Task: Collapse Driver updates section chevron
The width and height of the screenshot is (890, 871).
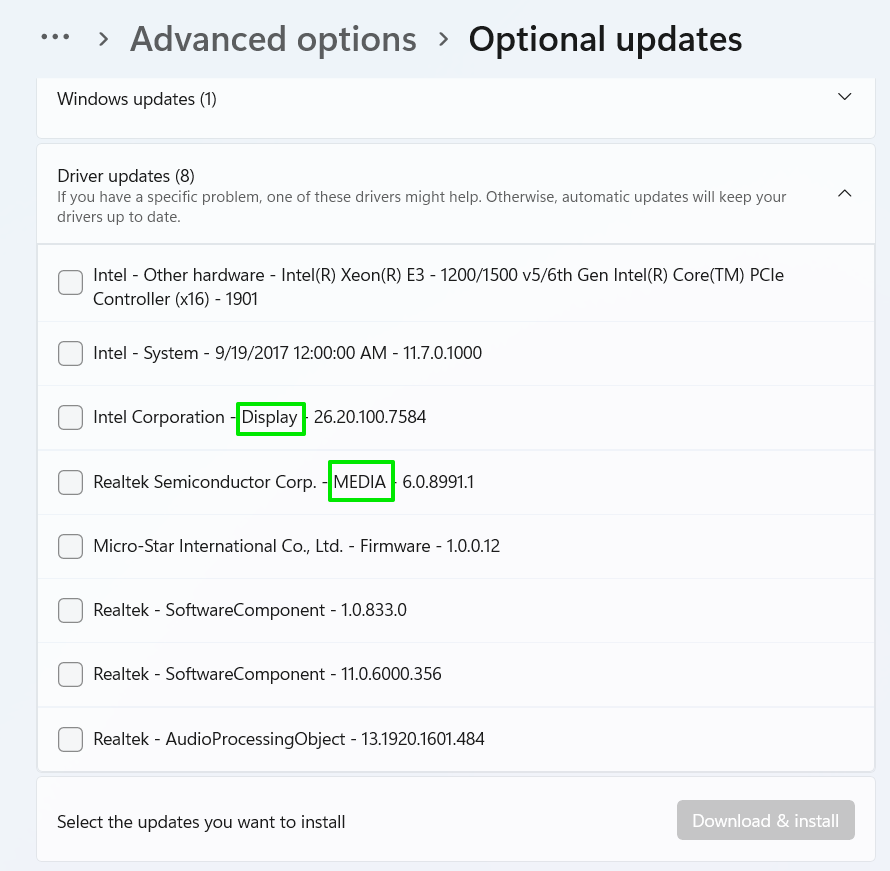Action: pos(845,193)
